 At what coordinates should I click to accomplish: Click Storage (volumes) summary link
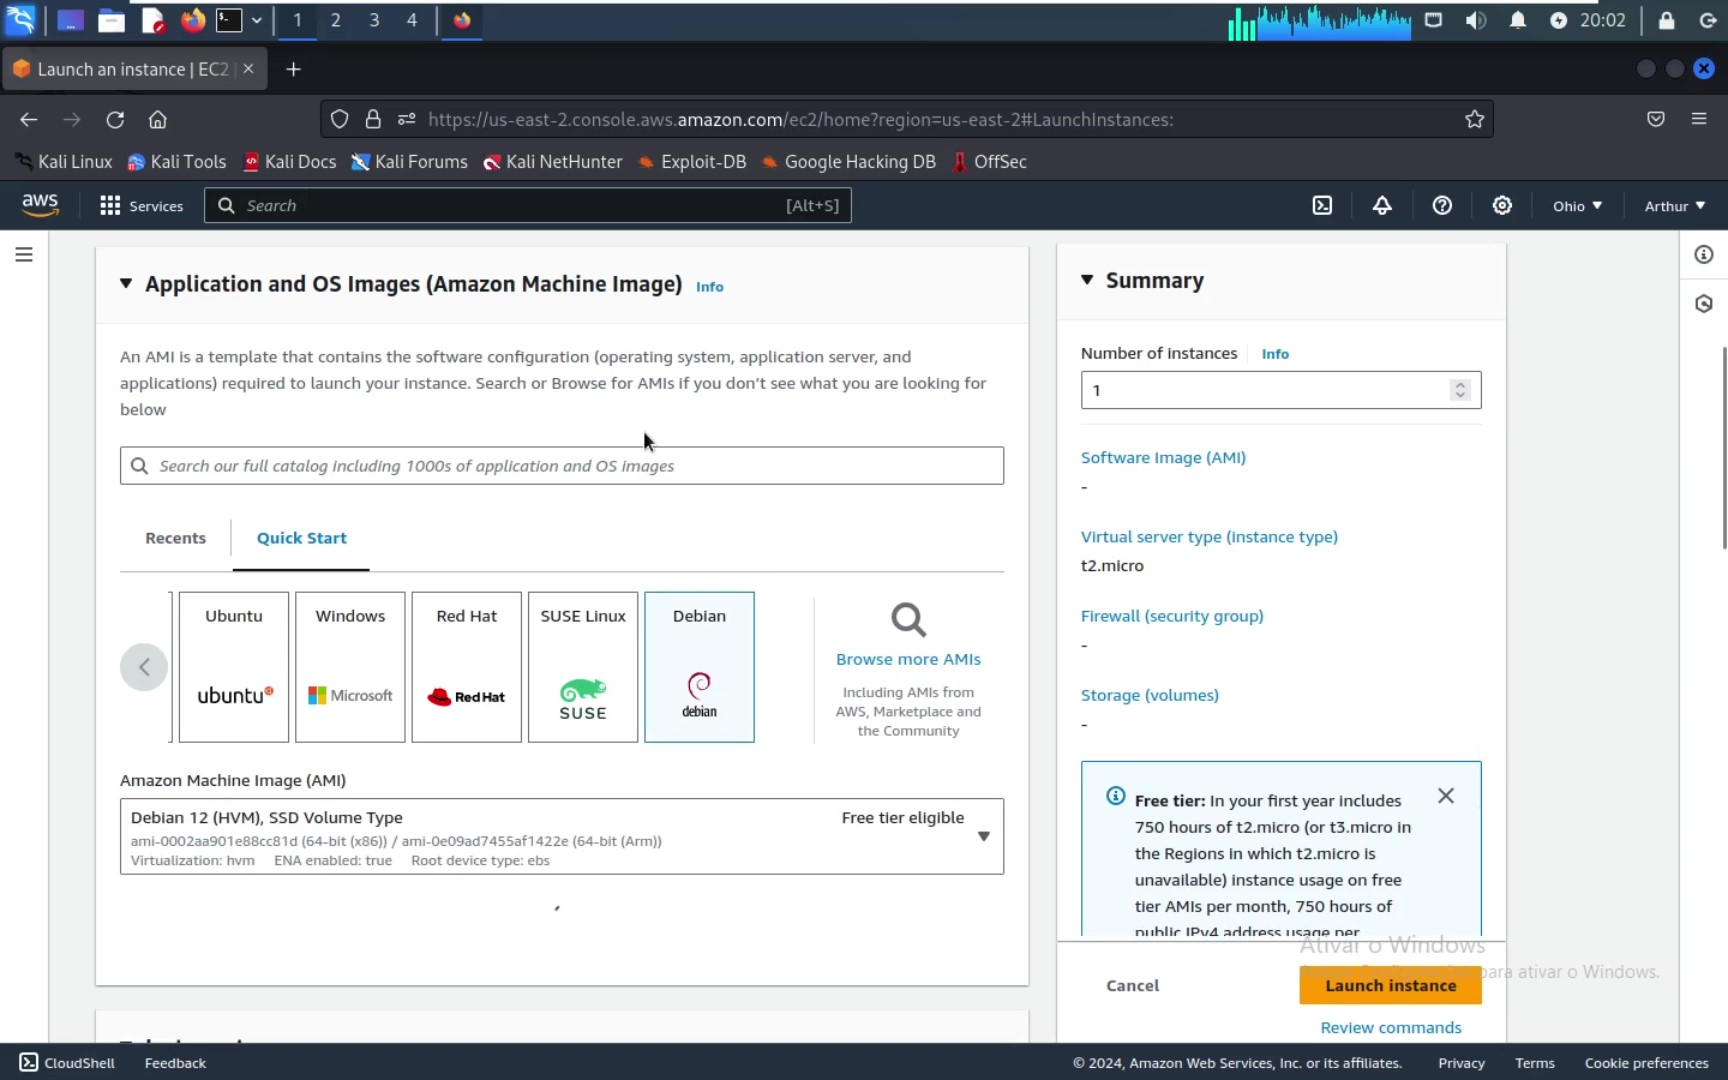click(1150, 695)
